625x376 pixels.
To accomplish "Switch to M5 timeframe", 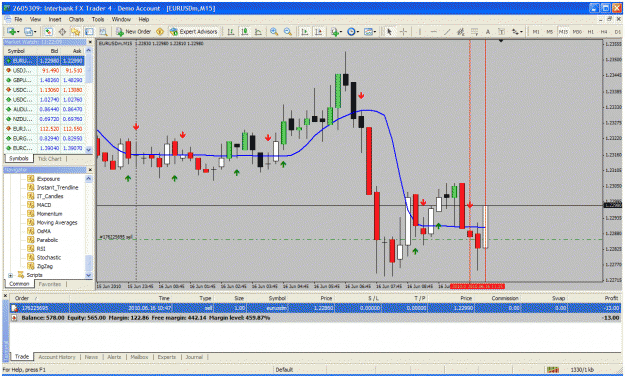I will pyautogui.click(x=550, y=31).
